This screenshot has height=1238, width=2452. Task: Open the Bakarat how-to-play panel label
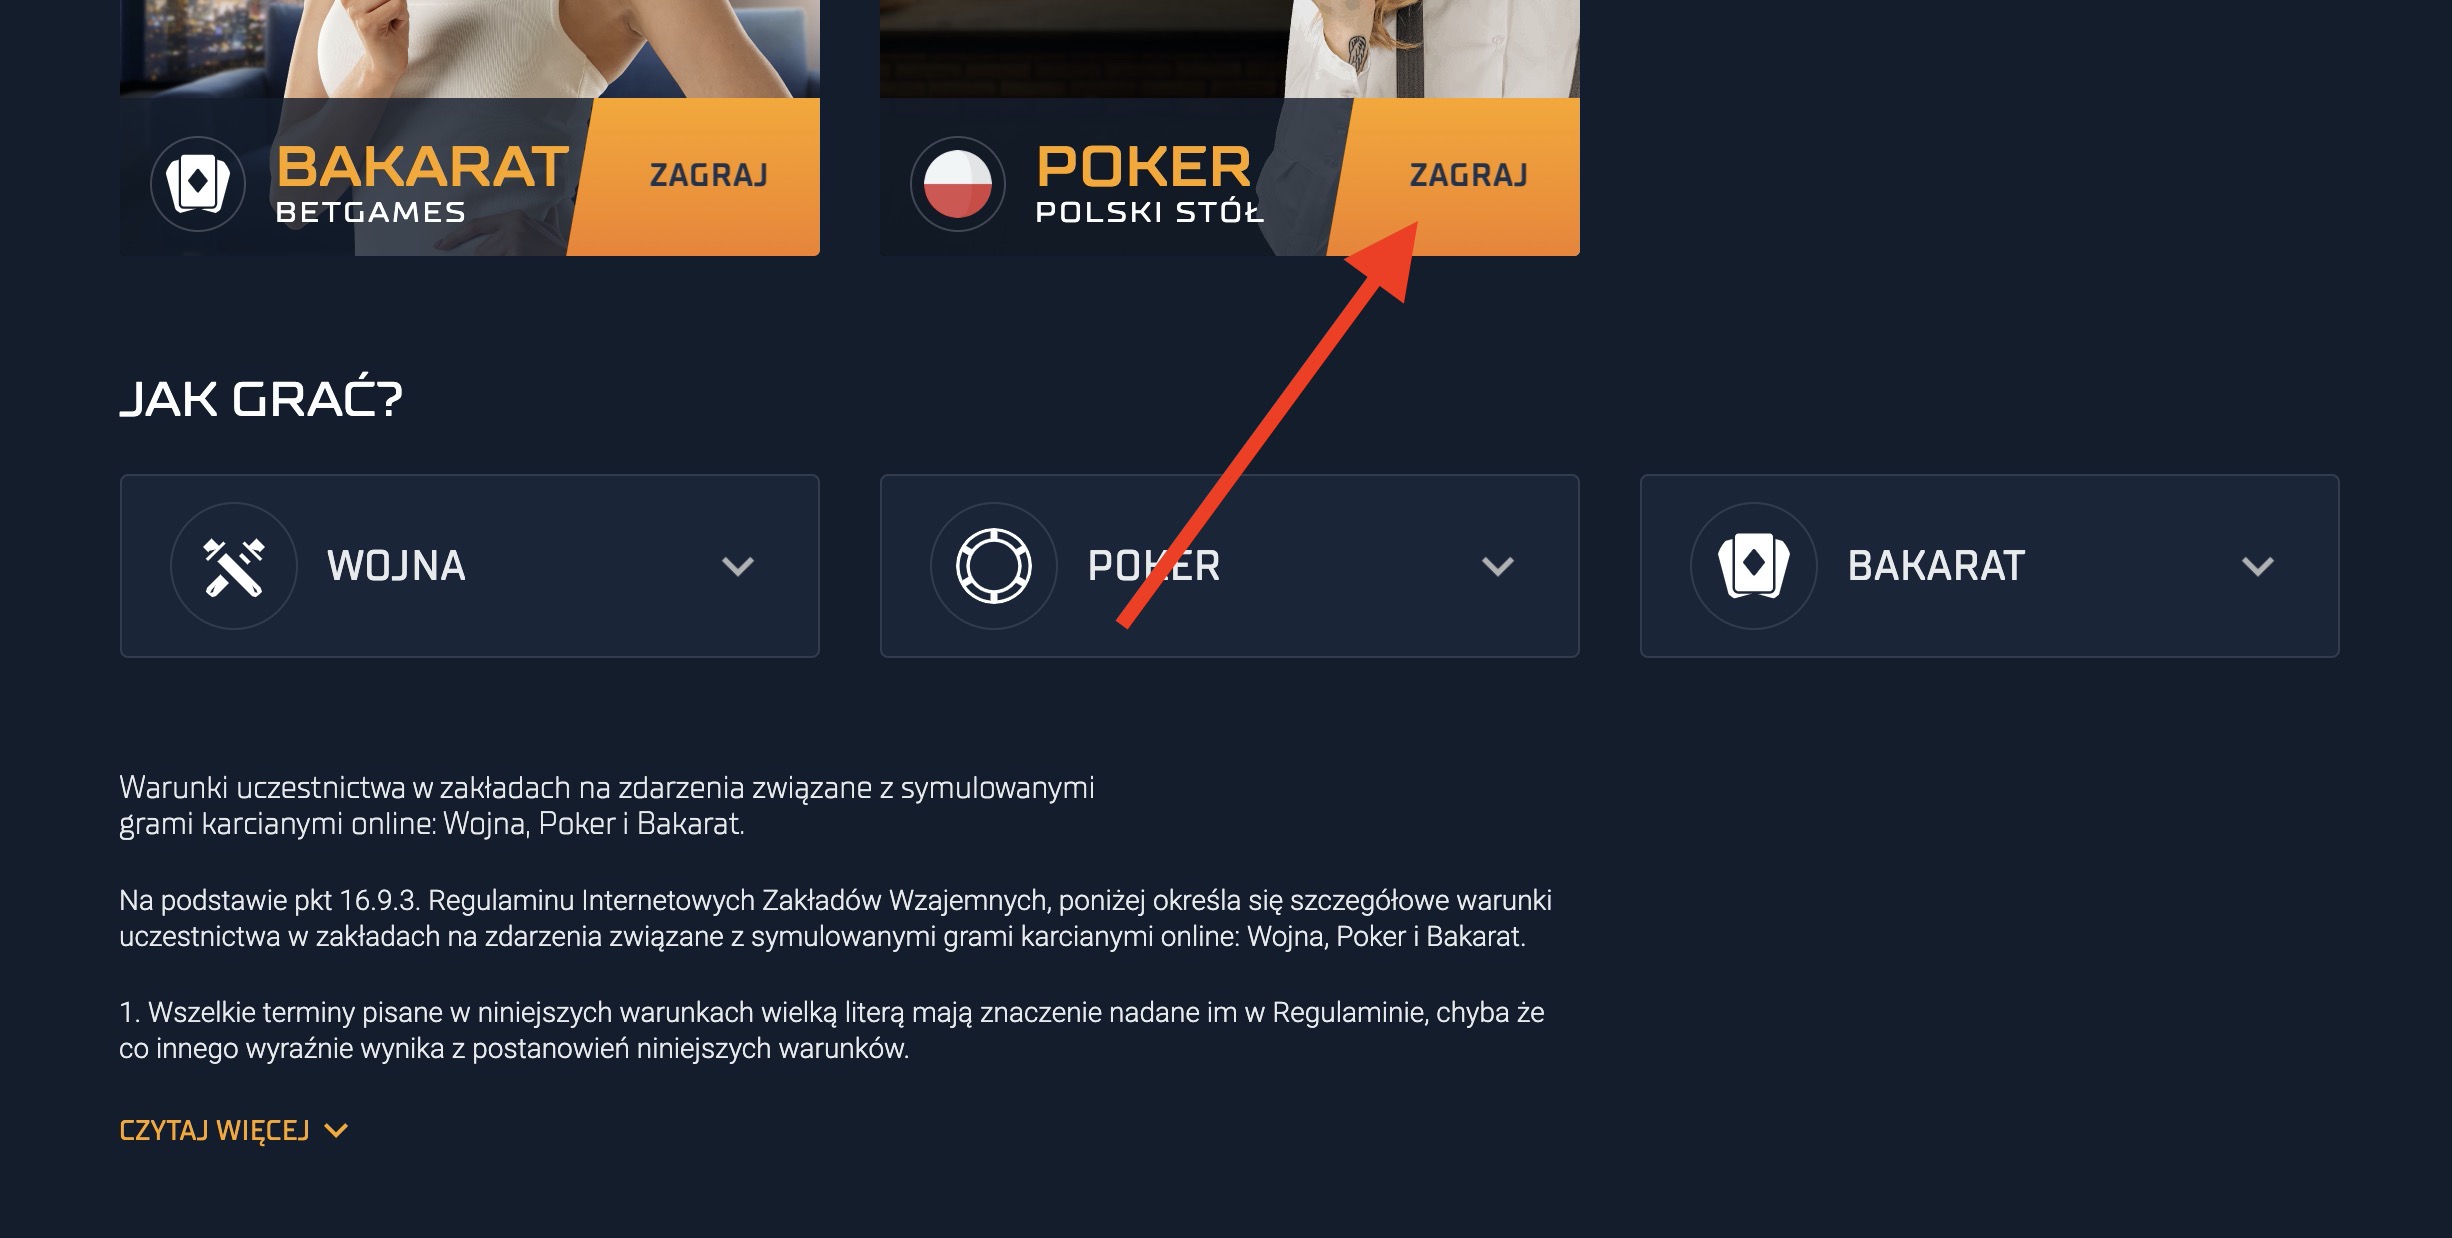[1936, 566]
